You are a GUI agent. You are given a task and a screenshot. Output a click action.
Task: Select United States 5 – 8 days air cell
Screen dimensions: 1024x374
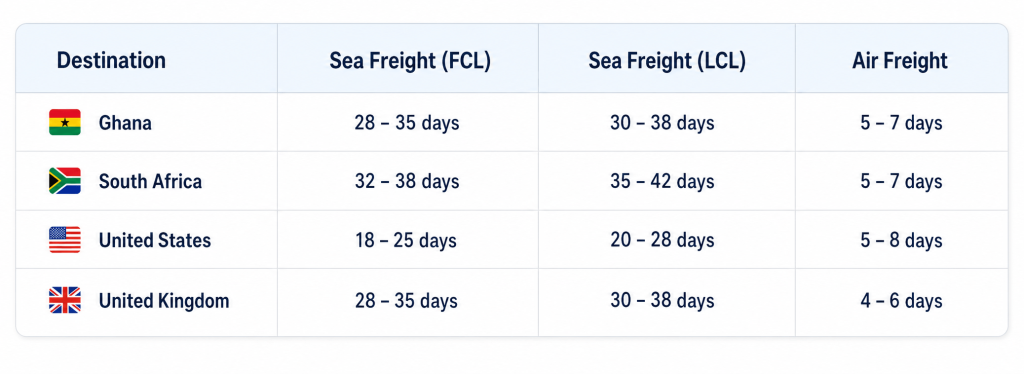pos(901,240)
